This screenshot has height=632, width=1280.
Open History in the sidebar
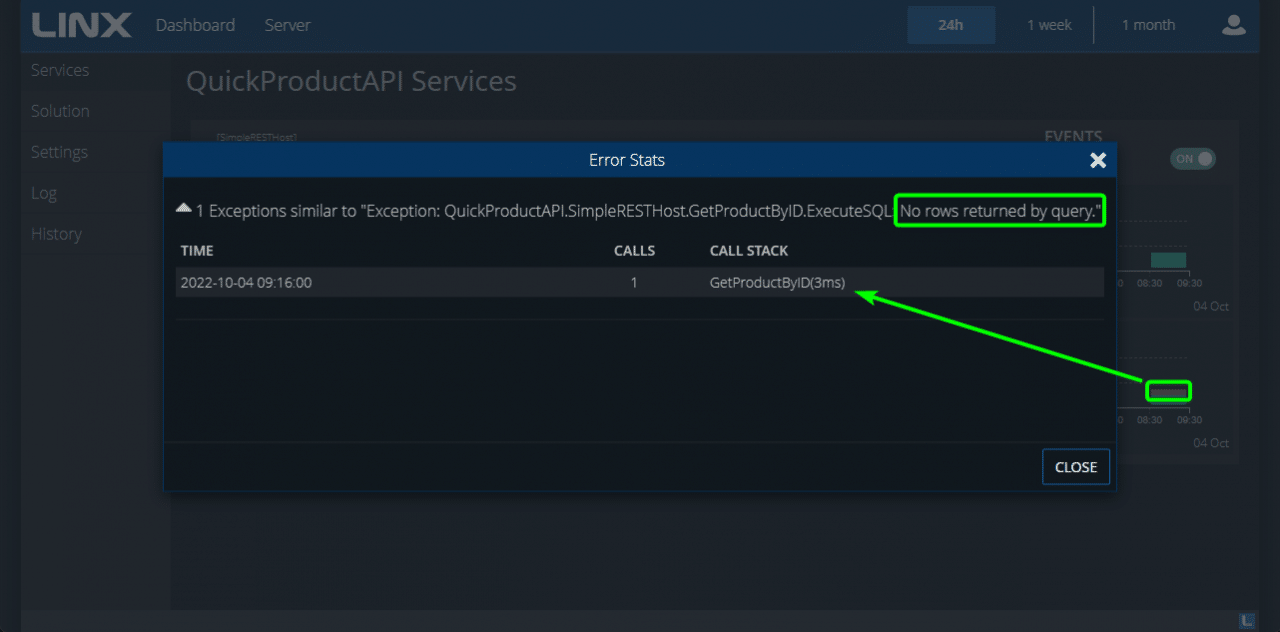(x=56, y=233)
